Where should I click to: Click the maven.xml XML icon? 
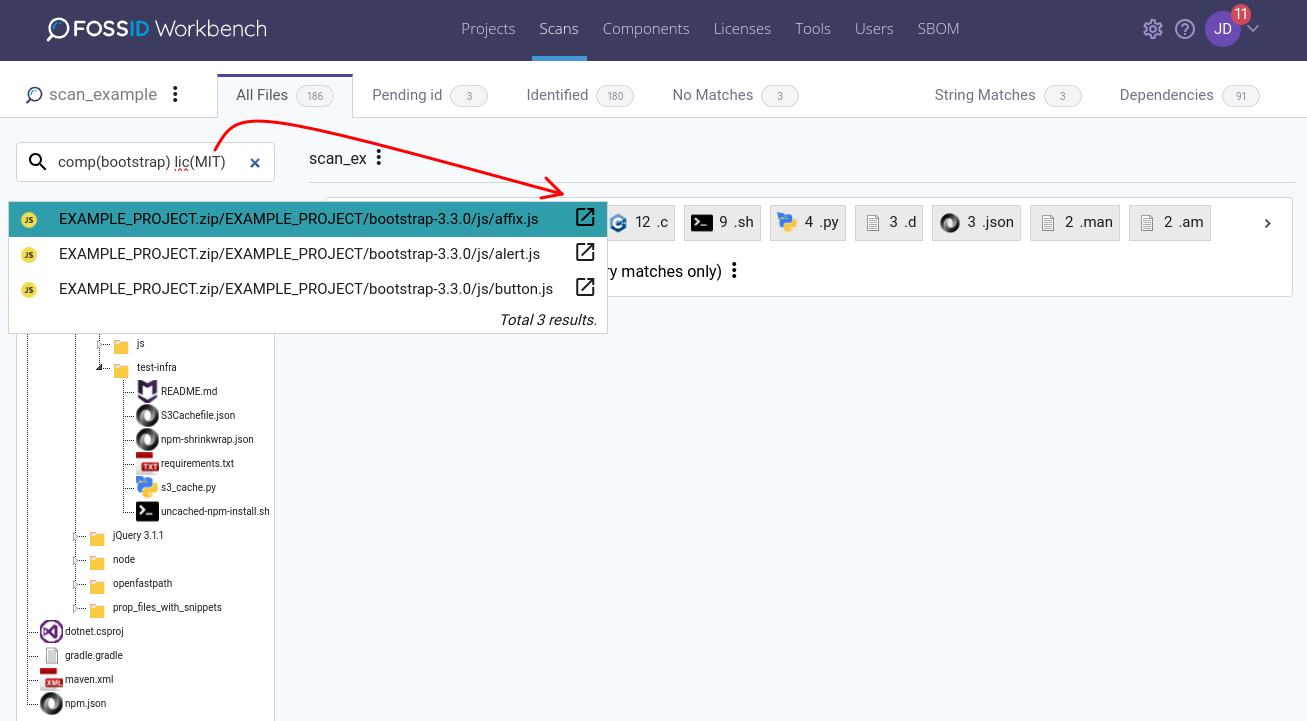click(51, 680)
